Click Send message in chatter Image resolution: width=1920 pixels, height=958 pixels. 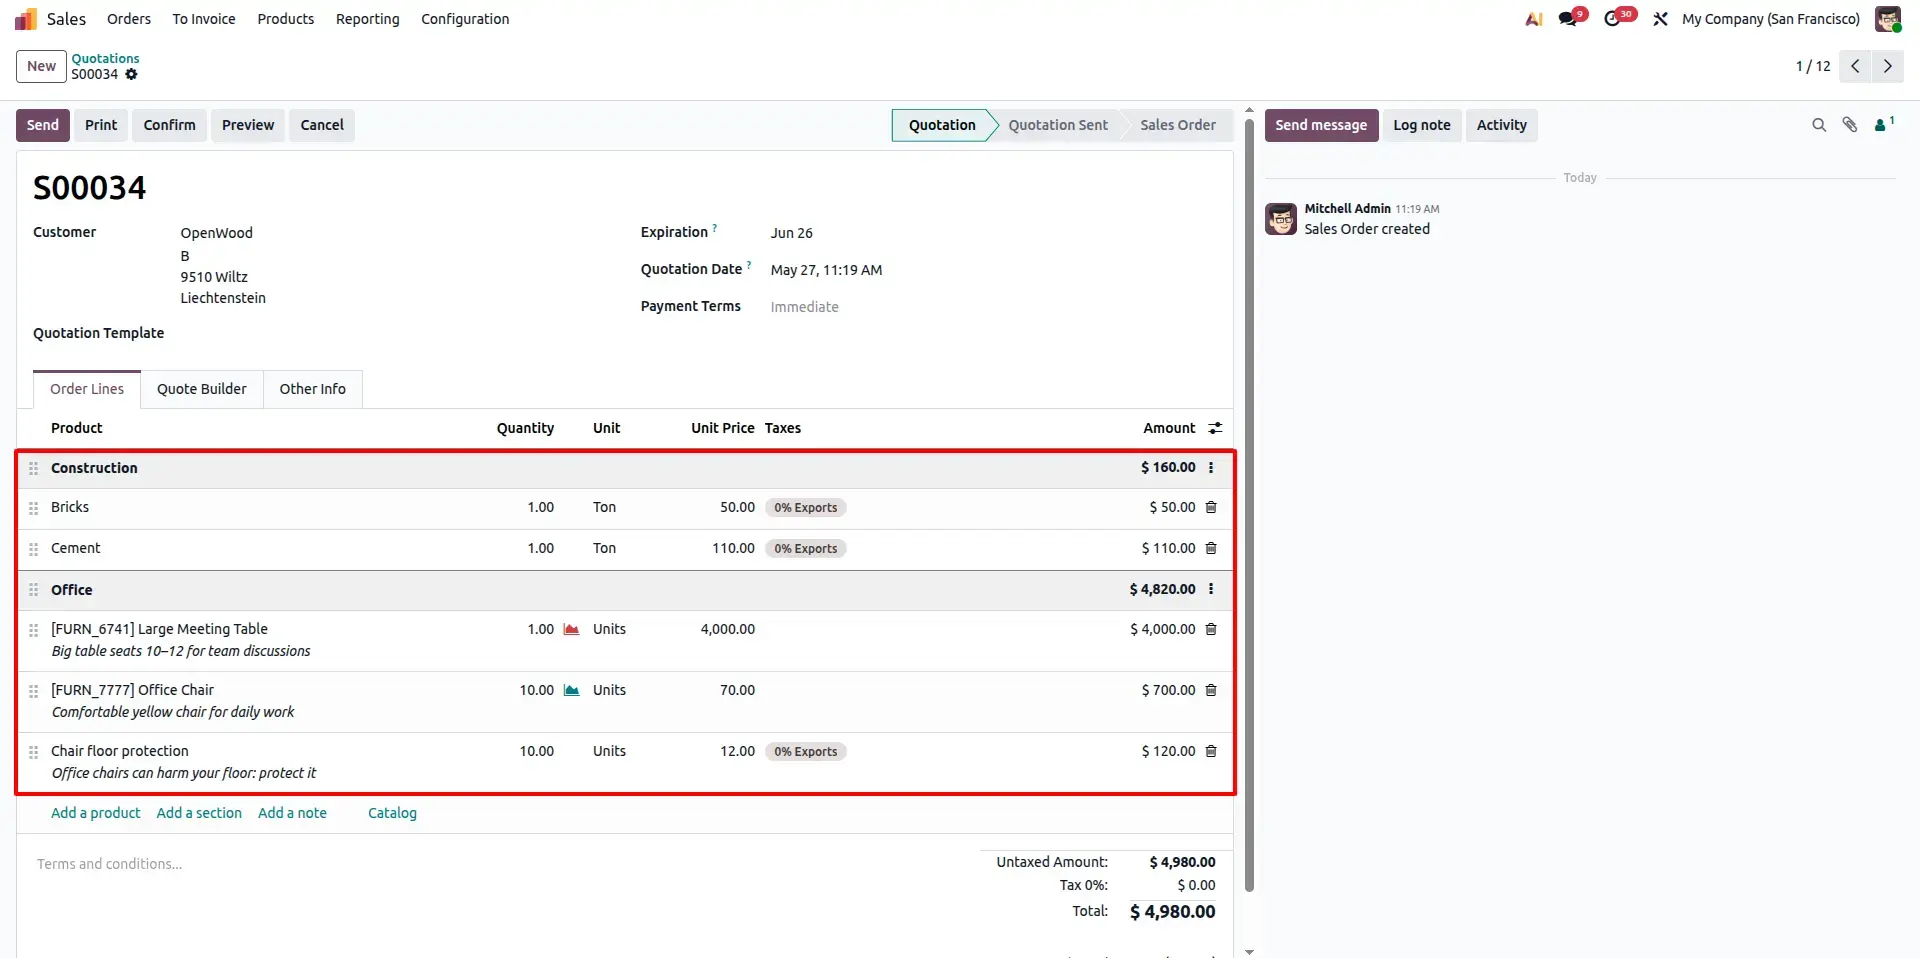click(1321, 125)
